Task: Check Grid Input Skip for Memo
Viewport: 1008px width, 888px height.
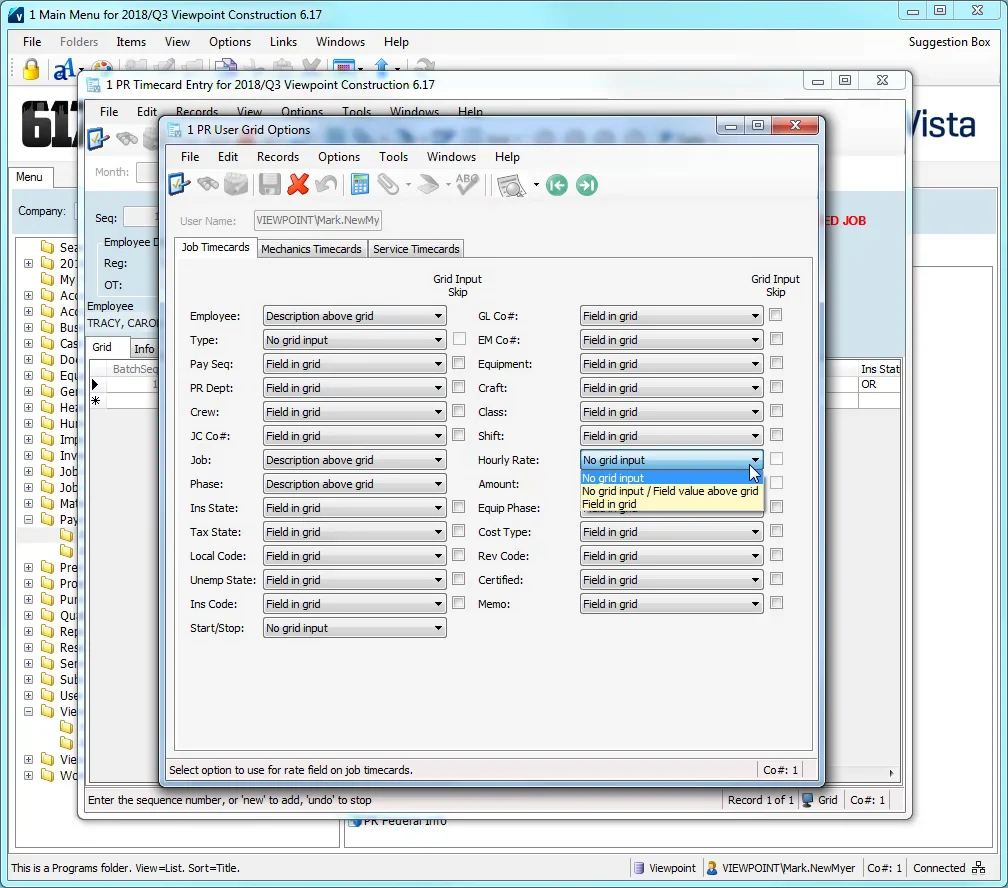Action: (776, 603)
